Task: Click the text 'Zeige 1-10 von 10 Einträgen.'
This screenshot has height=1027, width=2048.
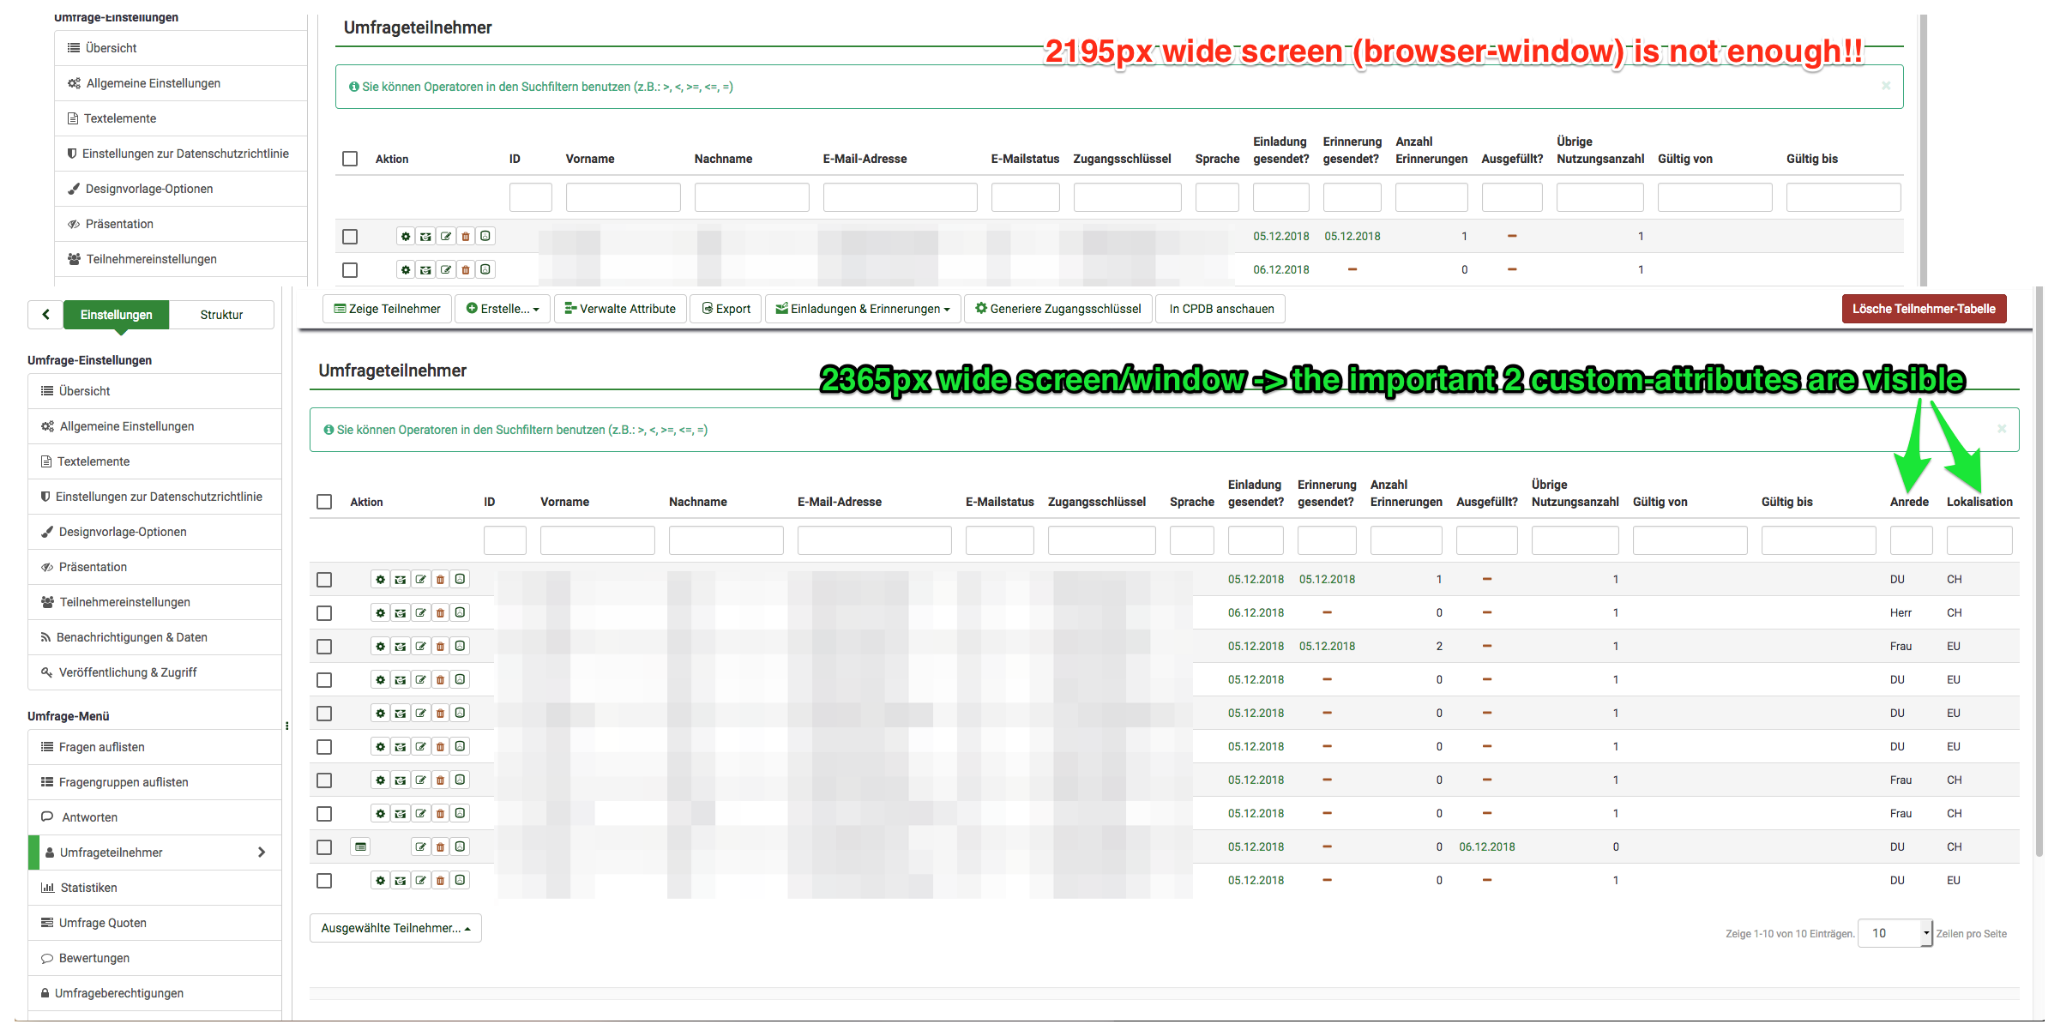Action: [1789, 934]
